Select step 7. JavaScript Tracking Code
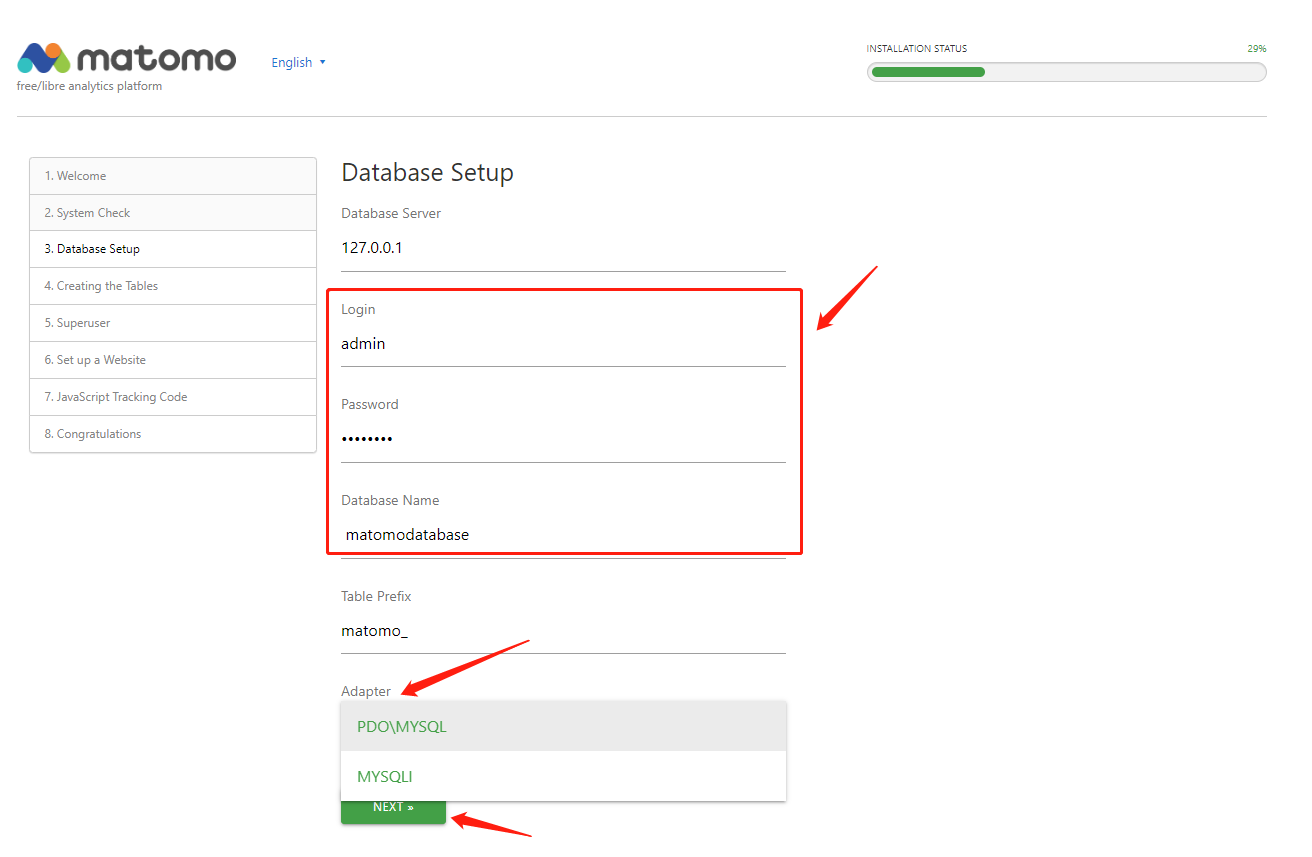 [x=173, y=397]
